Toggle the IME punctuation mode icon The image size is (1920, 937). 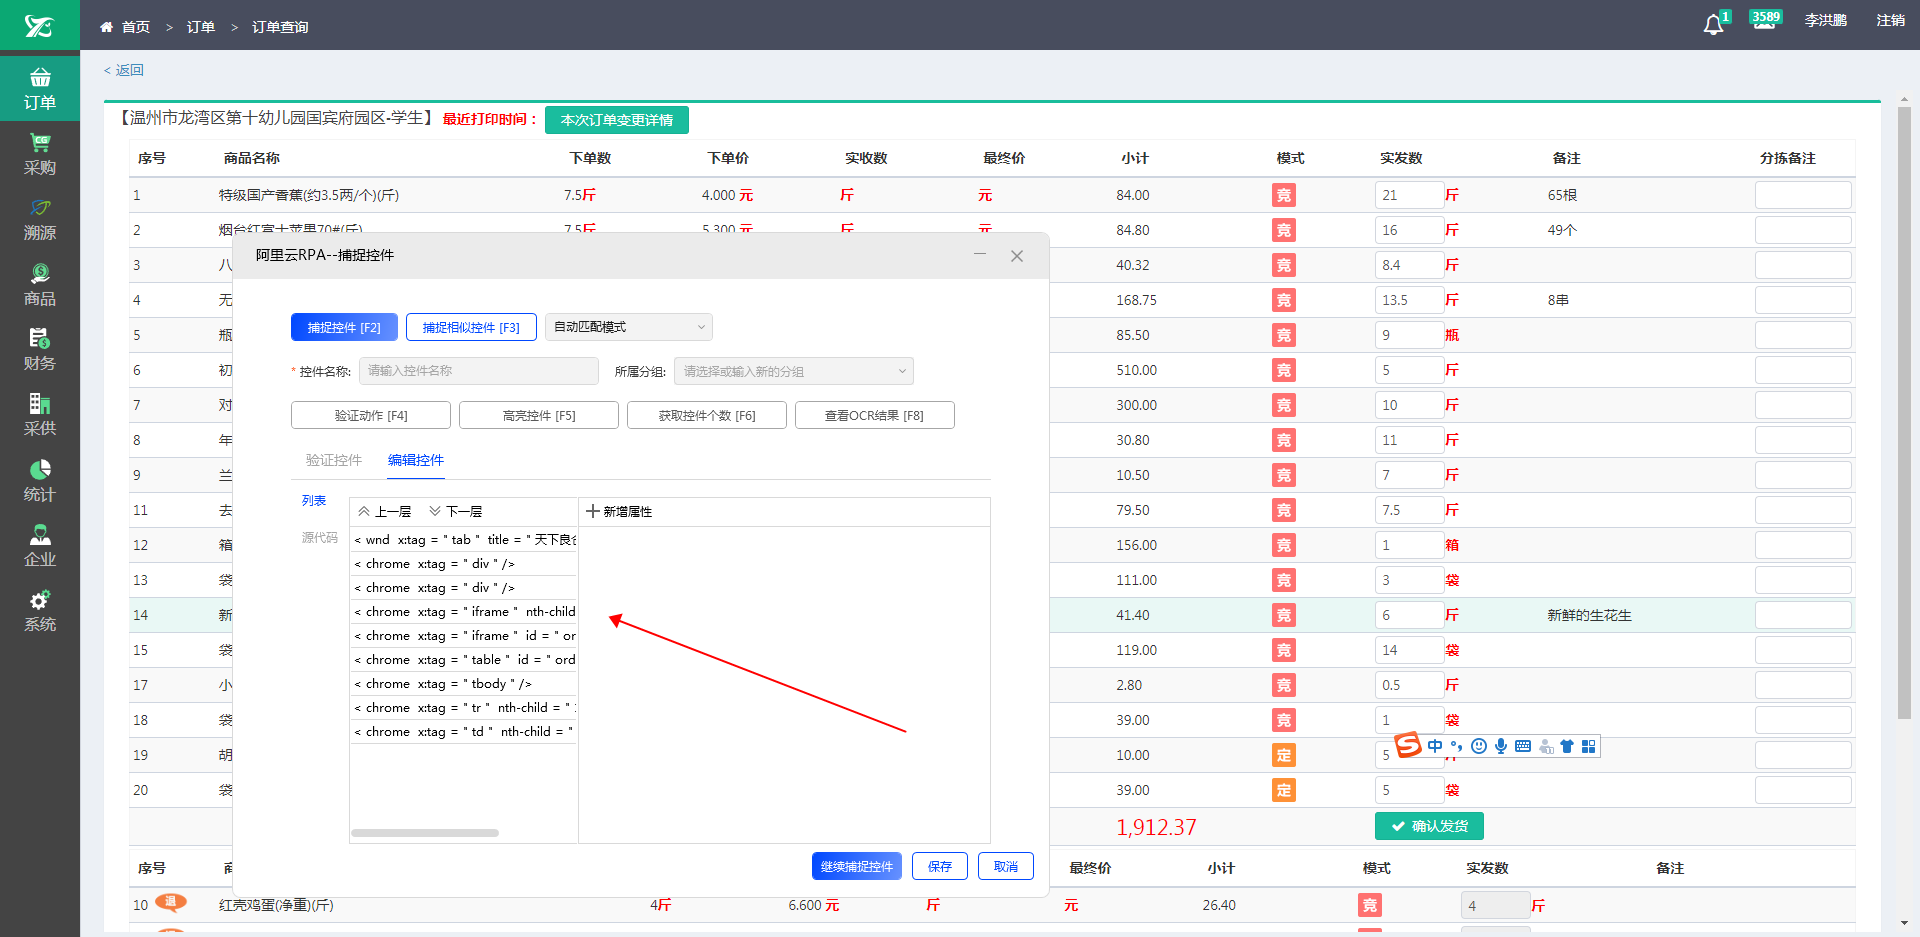pyautogui.click(x=1457, y=746)
